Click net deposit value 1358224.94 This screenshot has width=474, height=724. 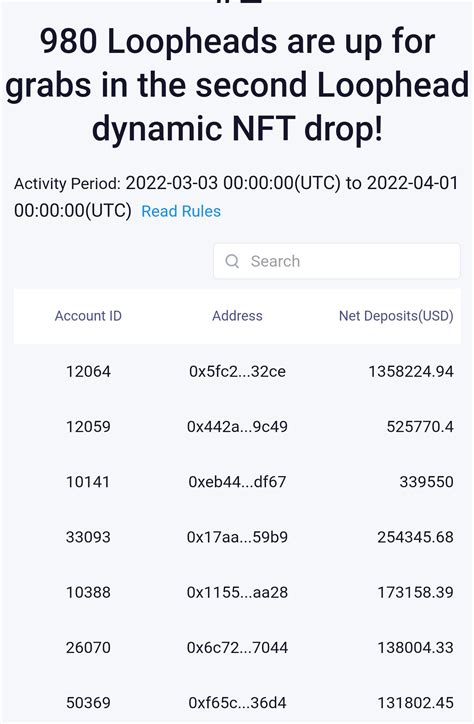coord(411,371)
